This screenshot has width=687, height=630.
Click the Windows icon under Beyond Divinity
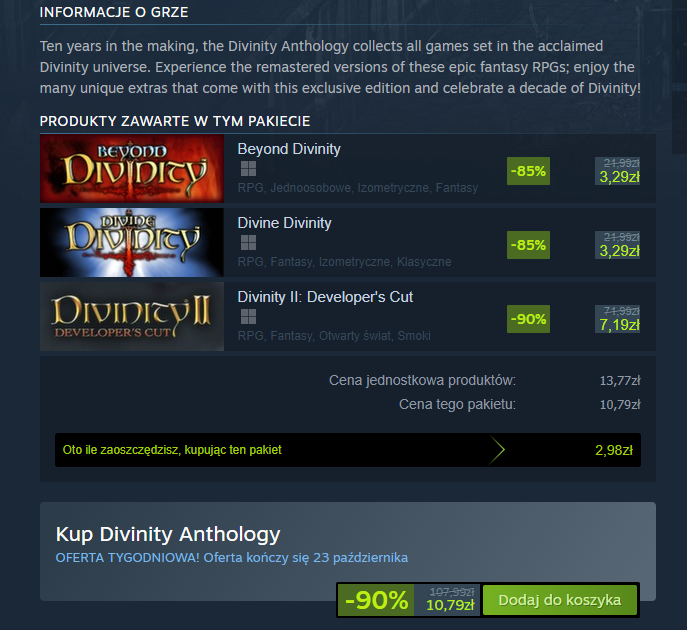pyautogui.click(x=248, y=169)
